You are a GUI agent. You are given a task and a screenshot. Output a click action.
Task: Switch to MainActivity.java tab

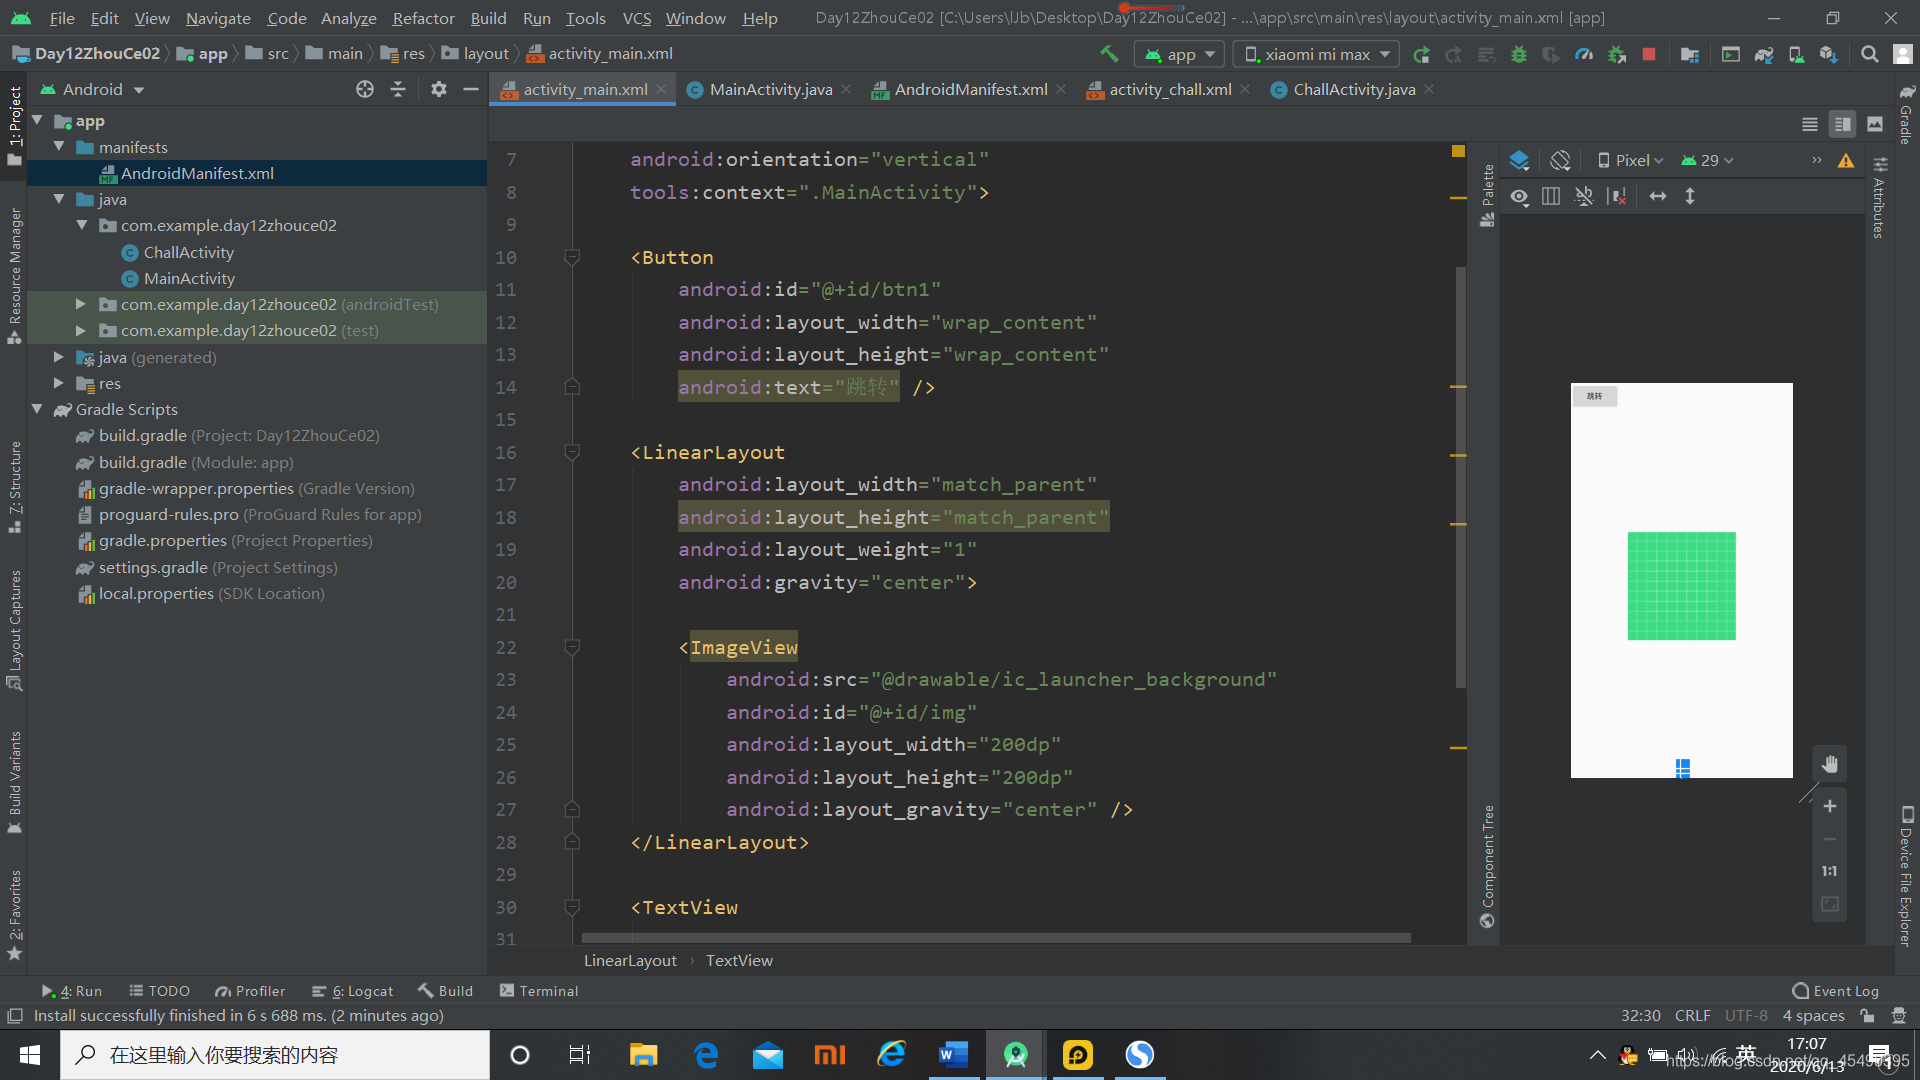(770, 89)
